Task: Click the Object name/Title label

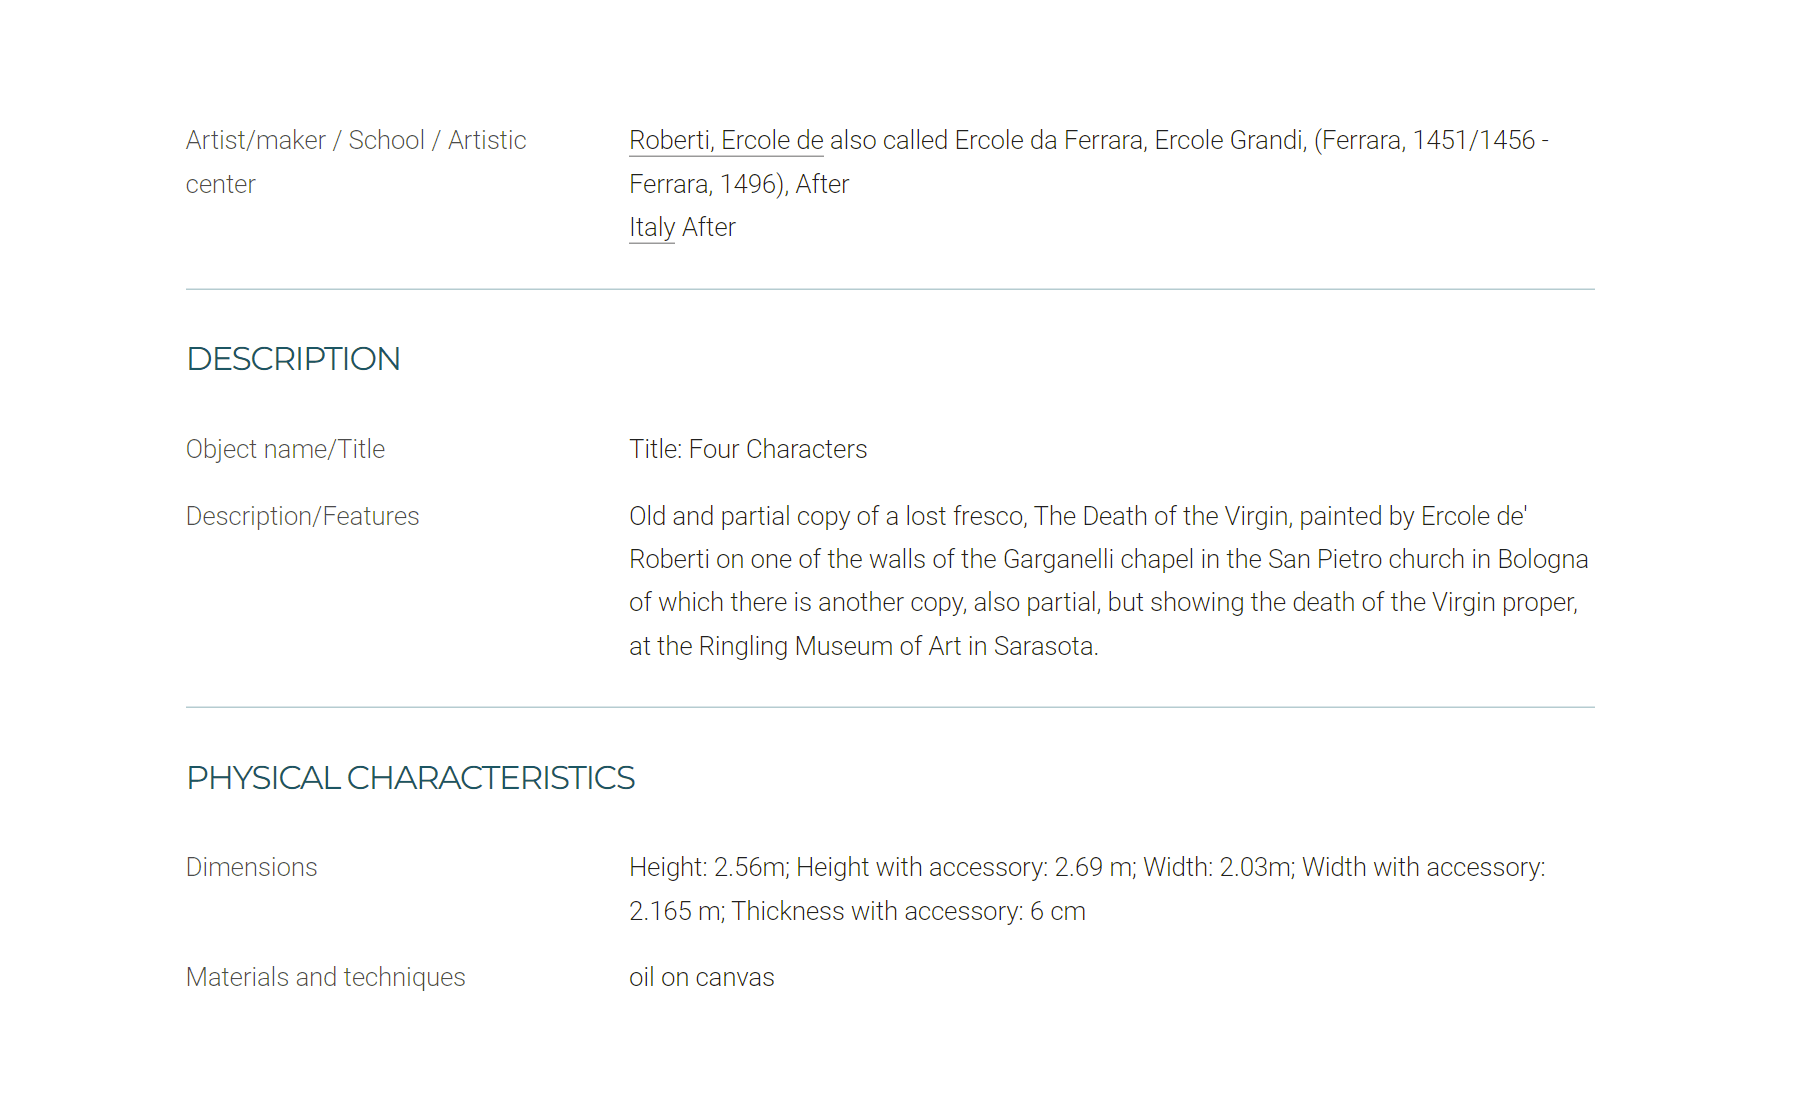Action: click(285, 449)
